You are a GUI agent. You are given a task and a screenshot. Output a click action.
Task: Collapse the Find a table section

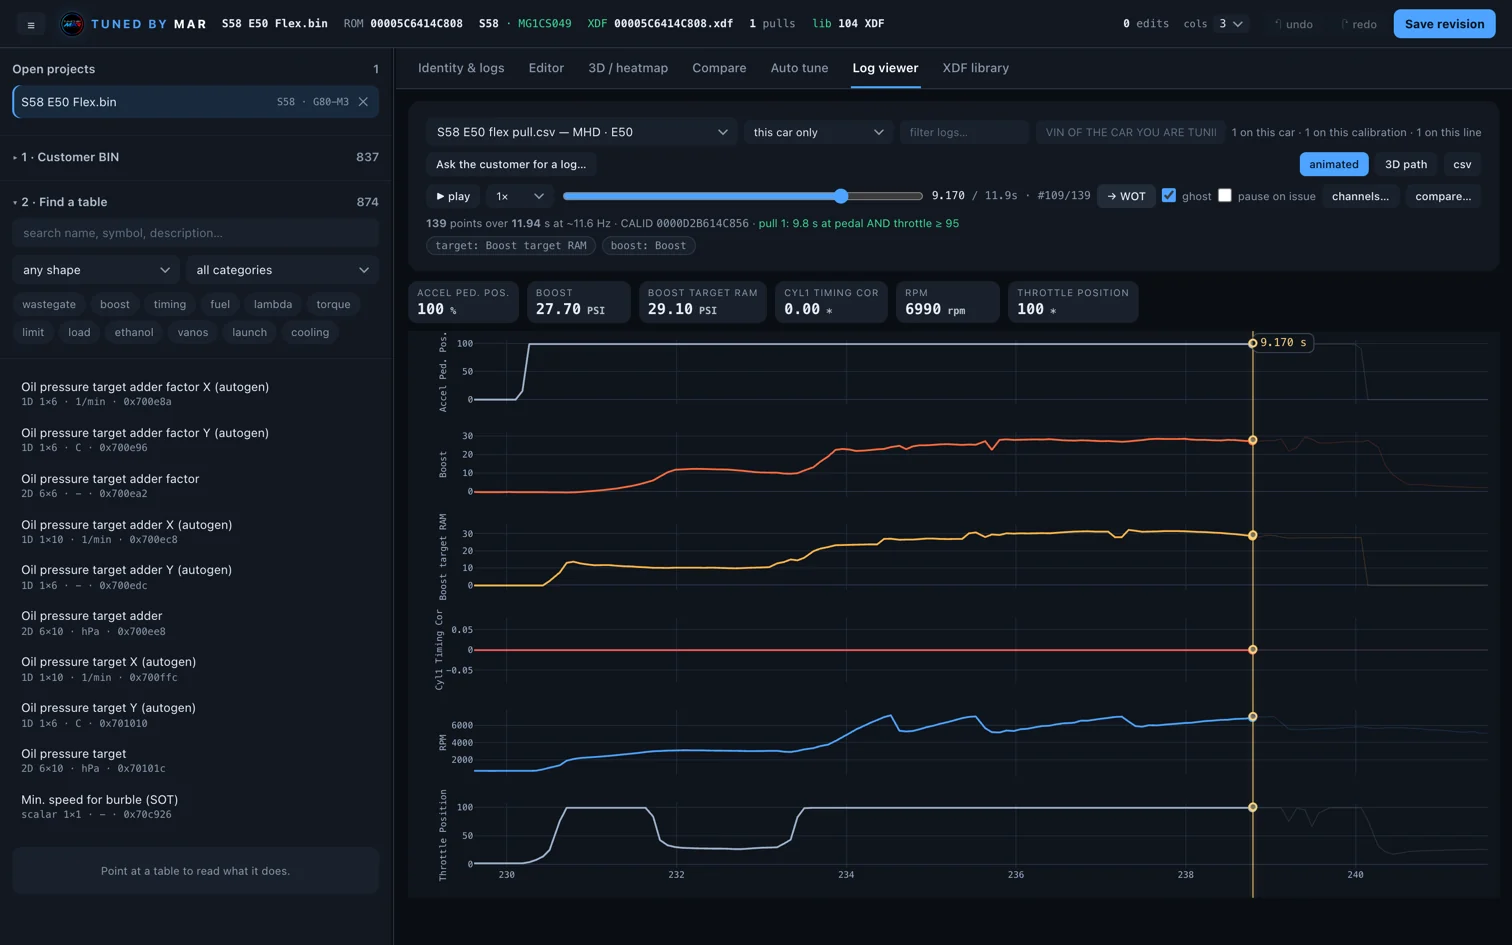(x=195, y=202)
